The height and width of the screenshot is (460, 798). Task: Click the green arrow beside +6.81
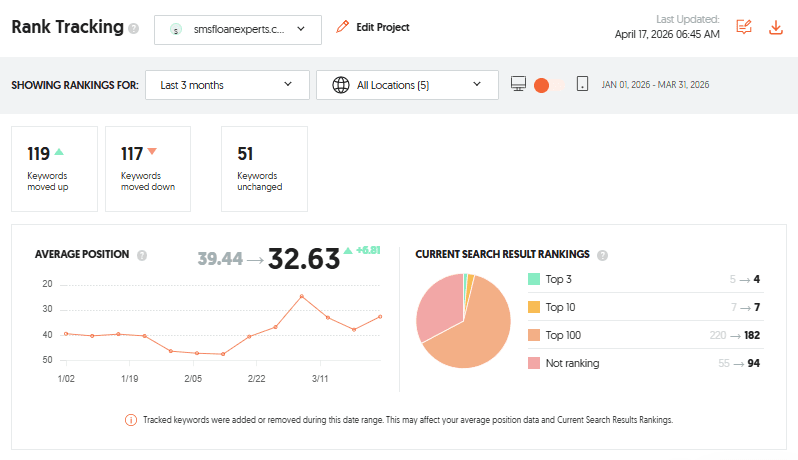(348, 250)
